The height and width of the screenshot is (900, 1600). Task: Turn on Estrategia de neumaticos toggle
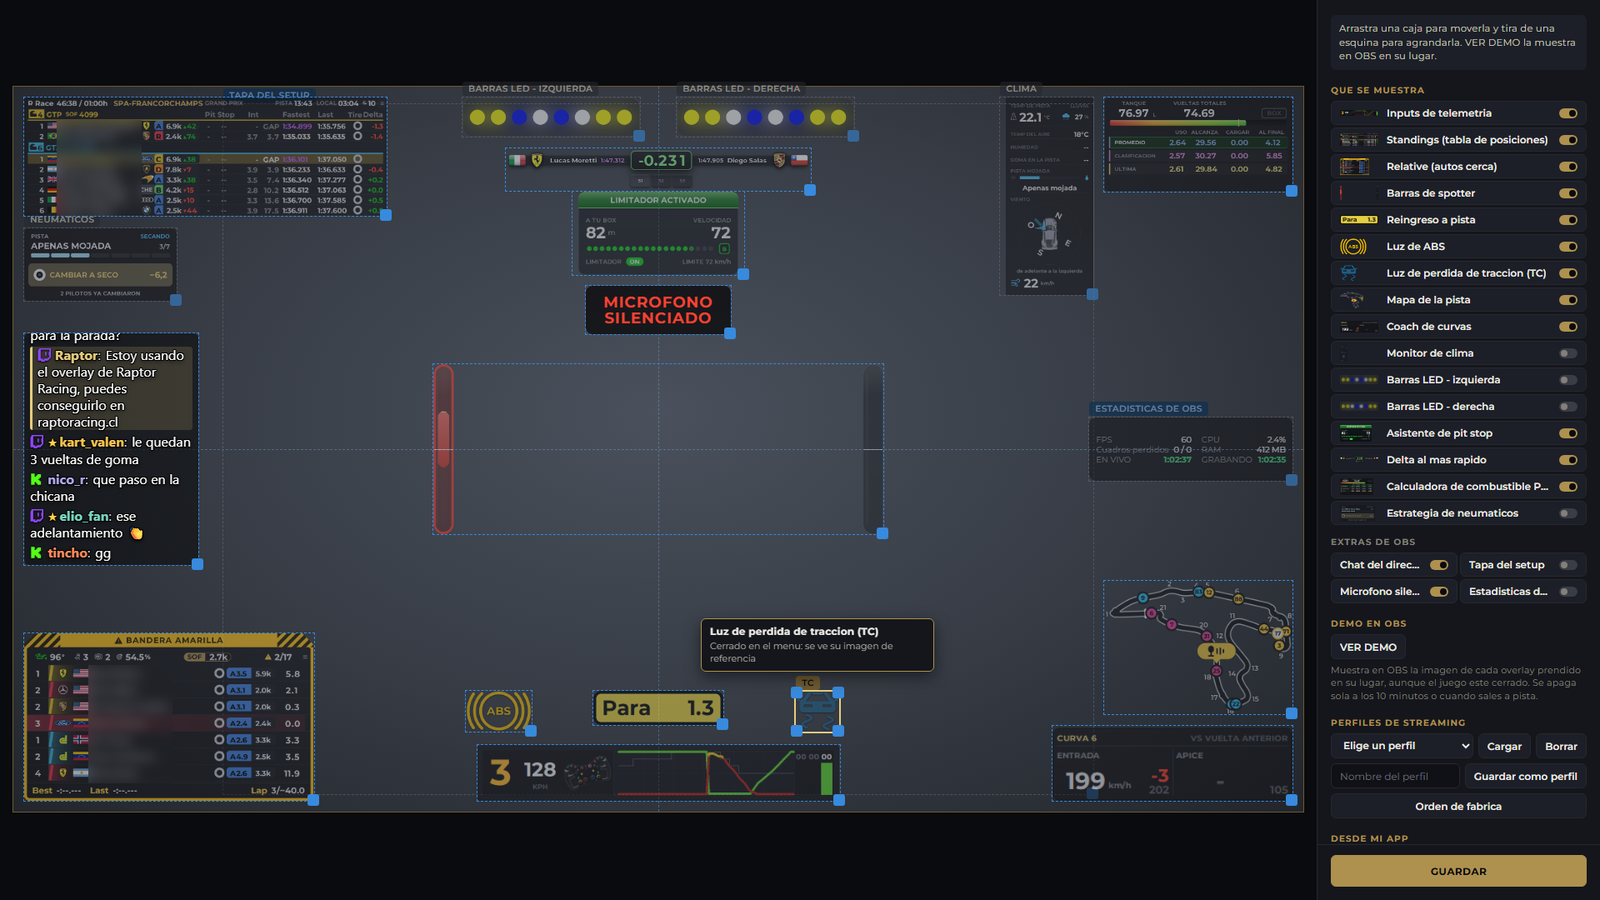pyautogui.click(x=1568, y=513)
